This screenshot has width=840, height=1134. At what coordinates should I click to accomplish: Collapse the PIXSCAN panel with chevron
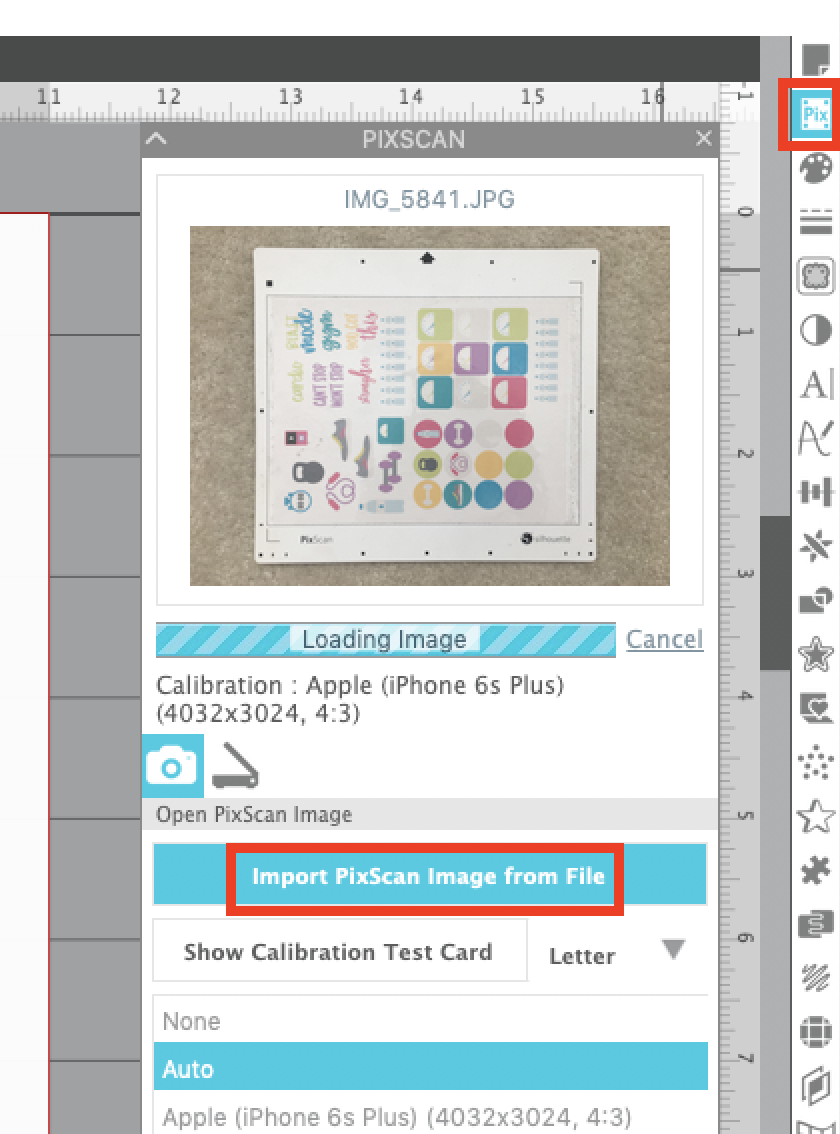(x=156, y=139)
